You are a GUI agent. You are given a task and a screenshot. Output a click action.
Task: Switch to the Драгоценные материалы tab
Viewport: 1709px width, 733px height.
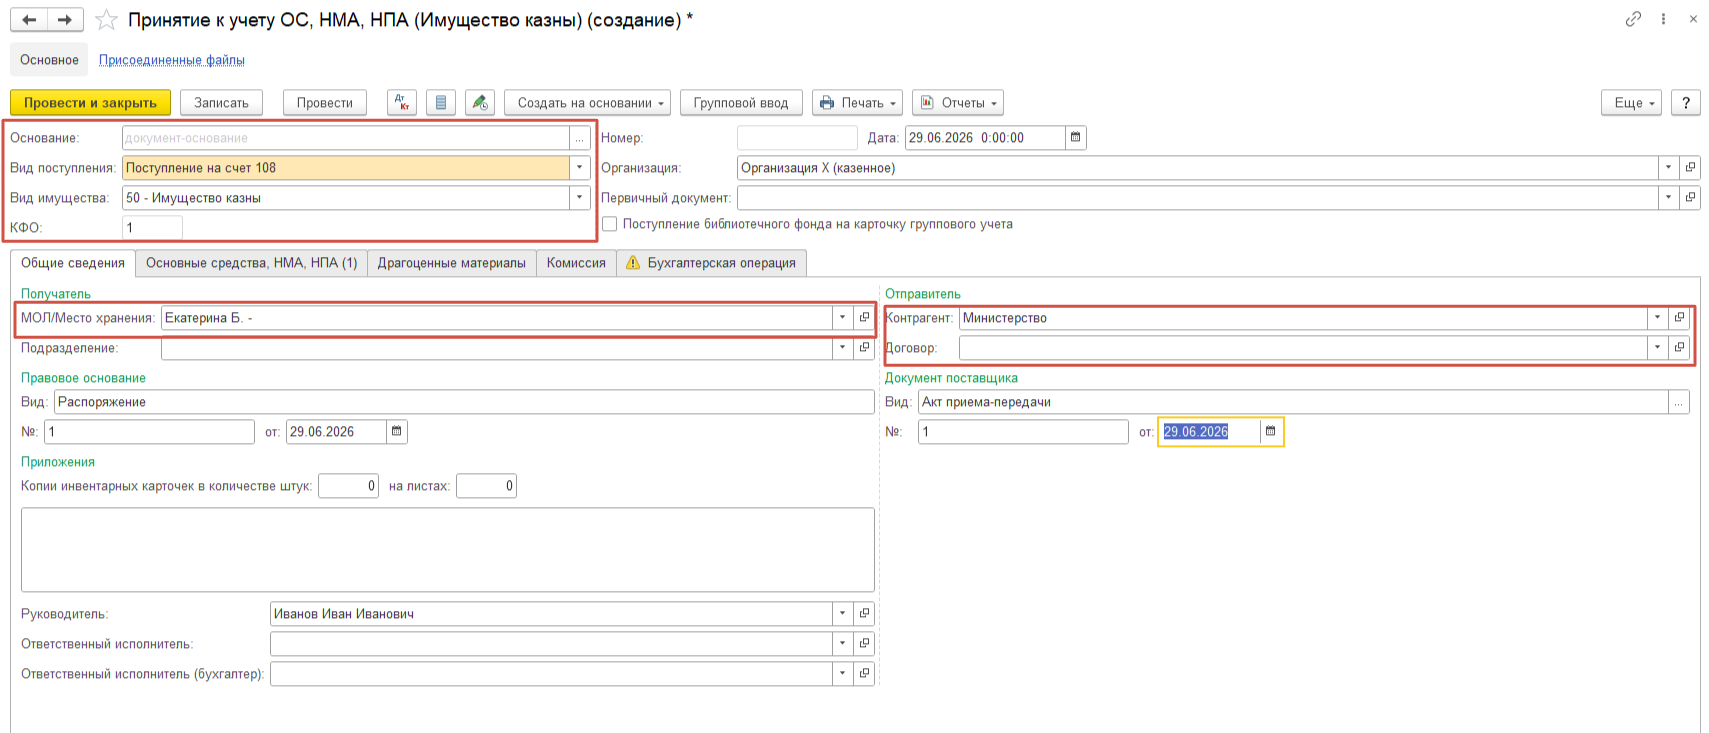[x=452, y=263]
